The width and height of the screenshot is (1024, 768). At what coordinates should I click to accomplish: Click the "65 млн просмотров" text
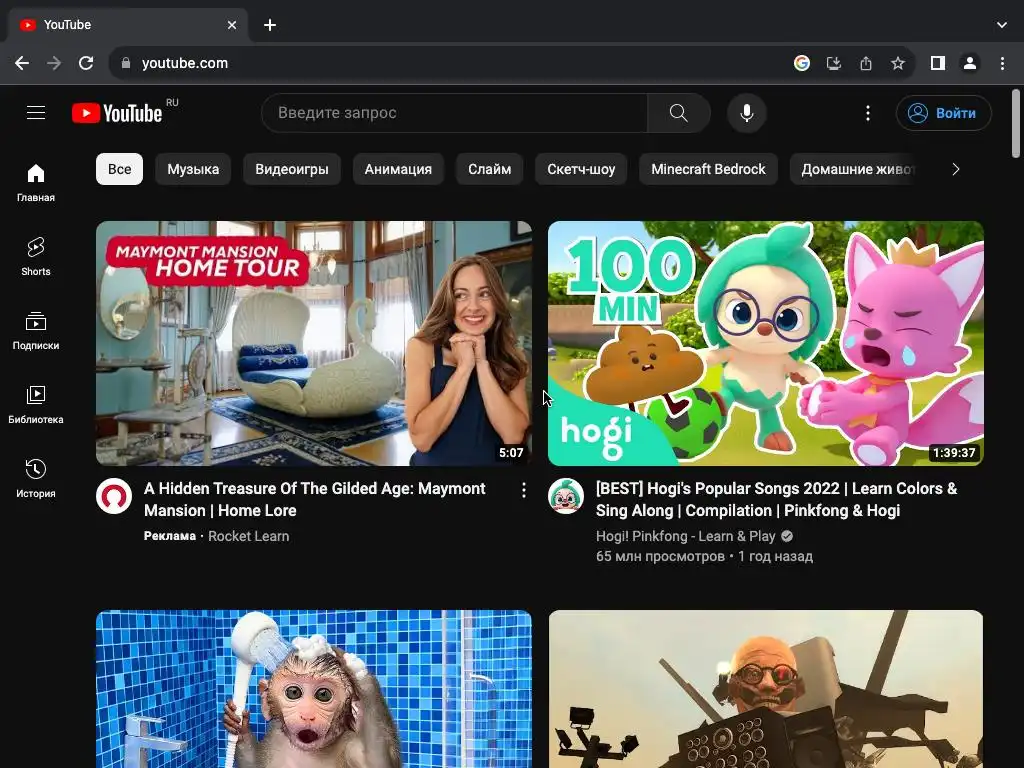tap(660, 556)
